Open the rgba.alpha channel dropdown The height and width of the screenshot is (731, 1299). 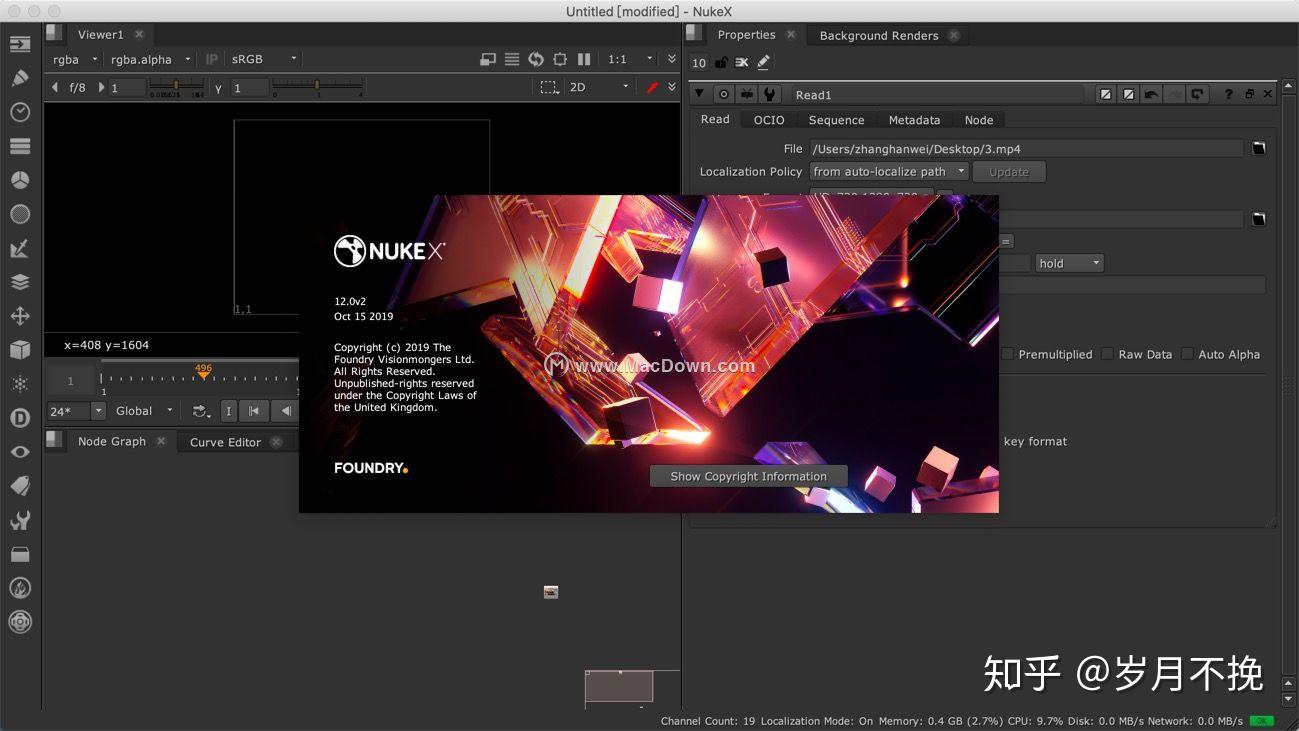[151, 59]
